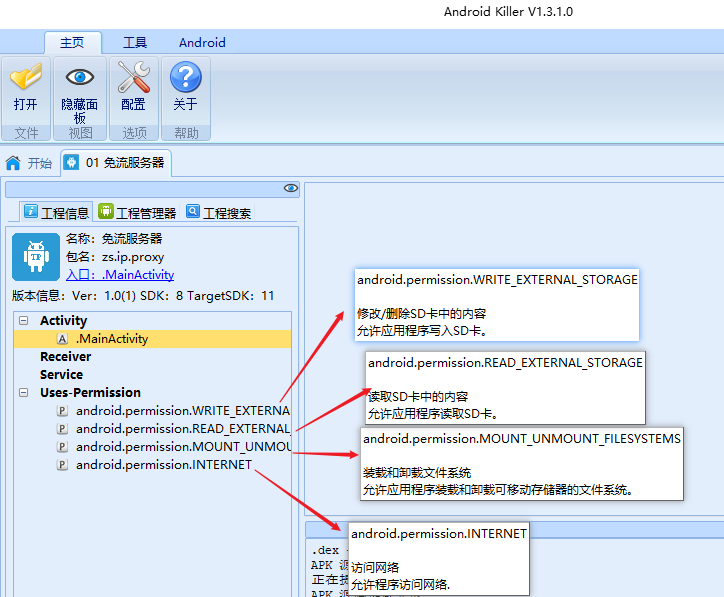
Task: Click P icon beside READ_EXTERNAL permission
Action: (62, 428)
